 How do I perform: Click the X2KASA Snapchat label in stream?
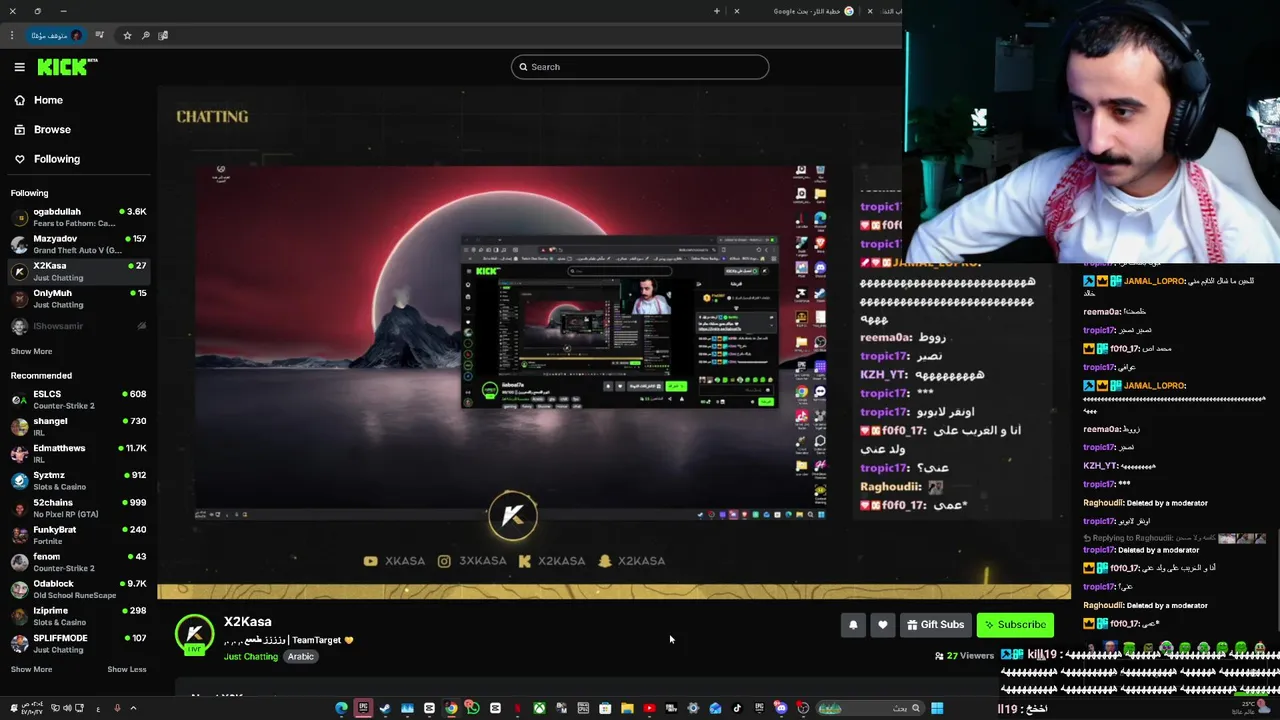coord(631,561)
